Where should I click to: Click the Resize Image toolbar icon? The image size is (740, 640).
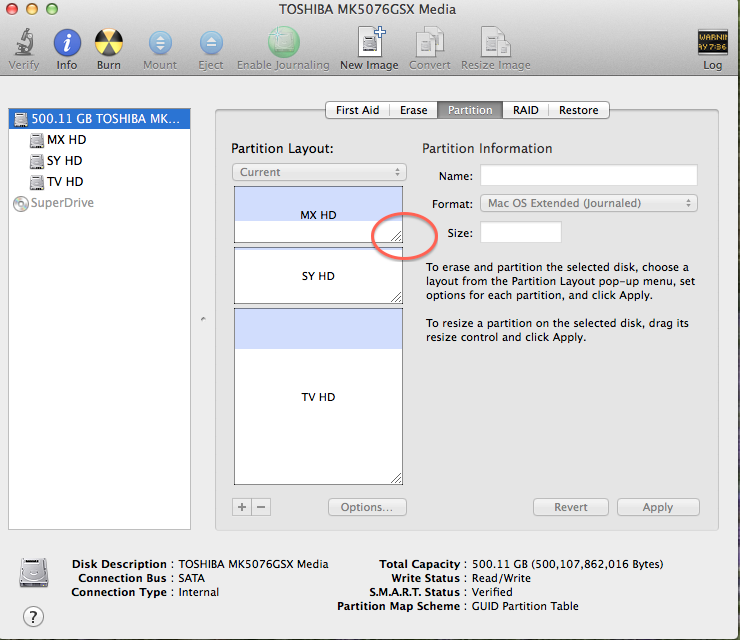[496, 42]
